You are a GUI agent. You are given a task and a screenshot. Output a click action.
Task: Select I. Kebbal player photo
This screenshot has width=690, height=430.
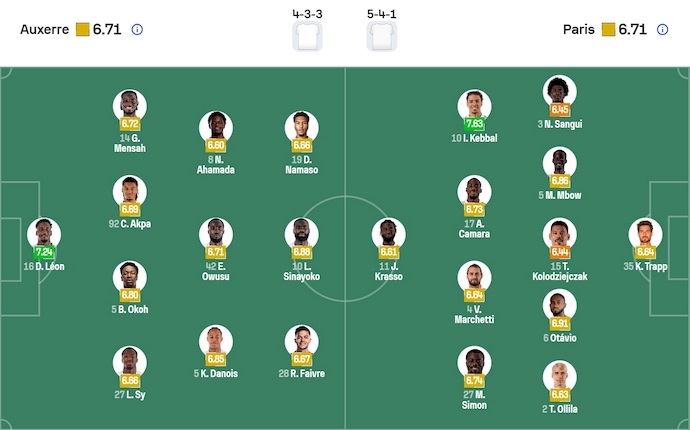coord(474,106)
